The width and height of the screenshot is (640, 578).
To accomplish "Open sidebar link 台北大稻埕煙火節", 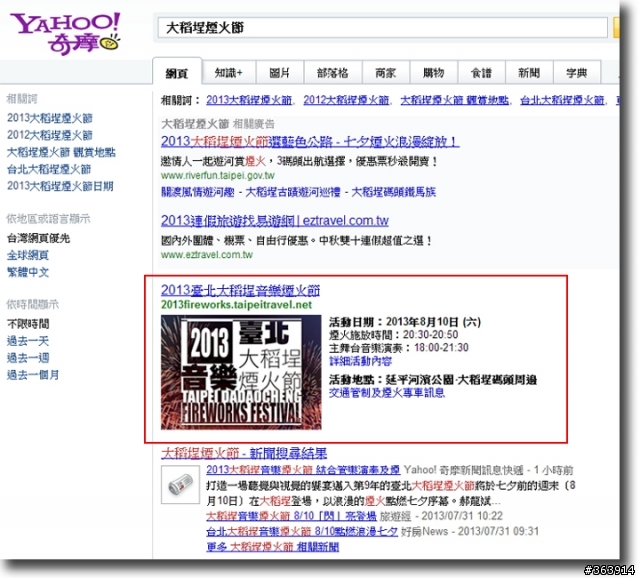I will pyautogui.click(x=49, y=169).
